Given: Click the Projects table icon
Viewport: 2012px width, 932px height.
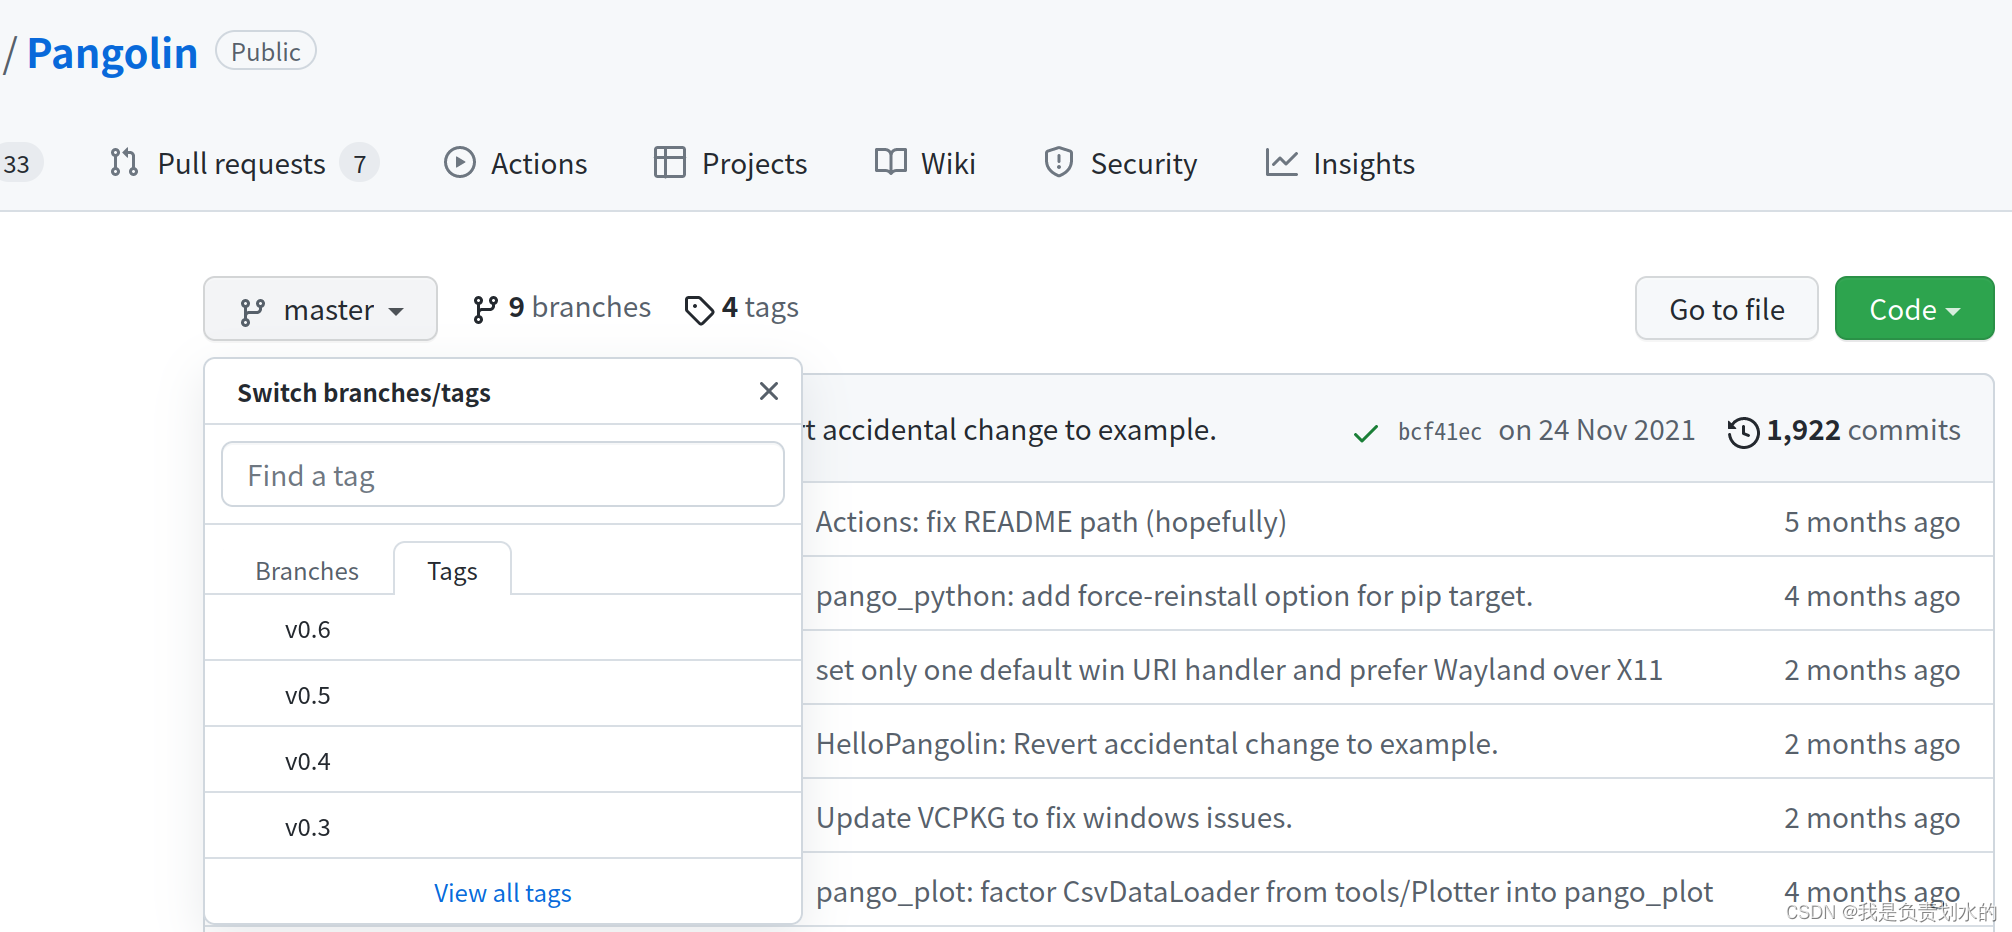Looking at the screenshot, I should coord(669,162).
